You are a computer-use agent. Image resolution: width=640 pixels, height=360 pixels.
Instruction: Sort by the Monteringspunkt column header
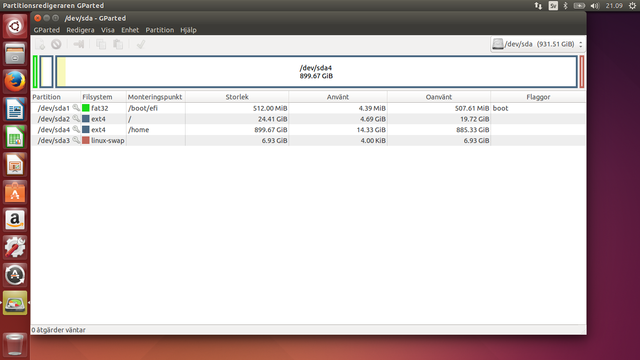coord(156,97)
